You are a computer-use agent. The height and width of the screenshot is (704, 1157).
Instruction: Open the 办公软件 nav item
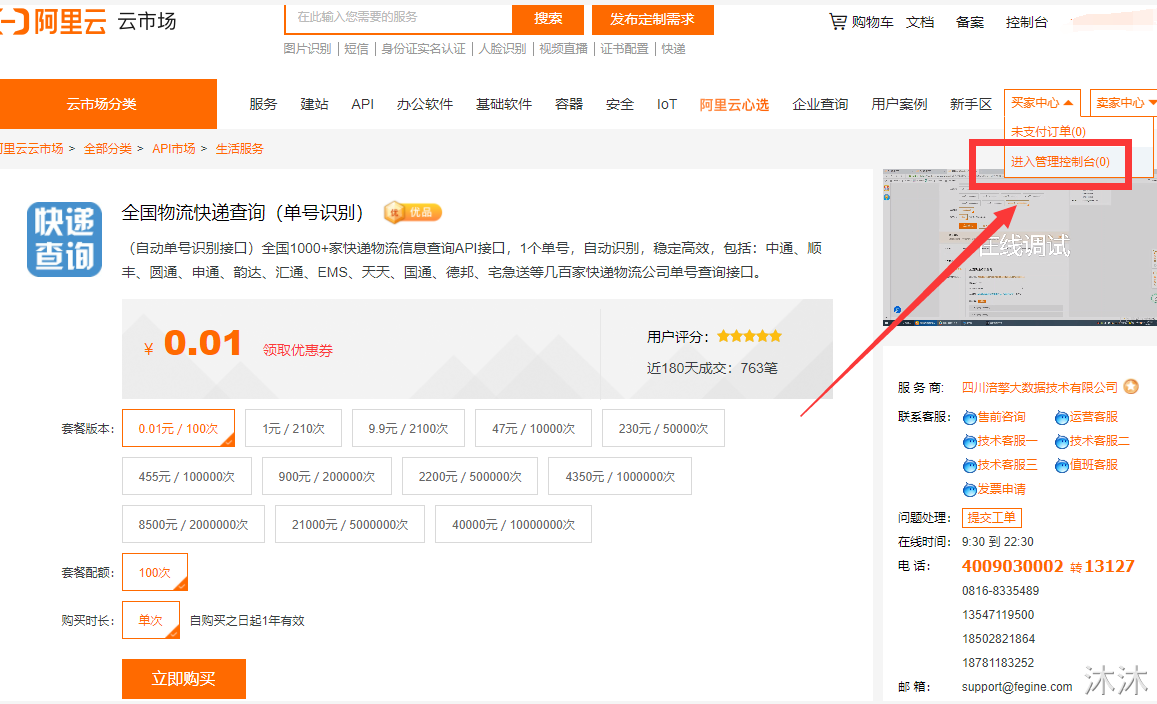pos(424,104)
